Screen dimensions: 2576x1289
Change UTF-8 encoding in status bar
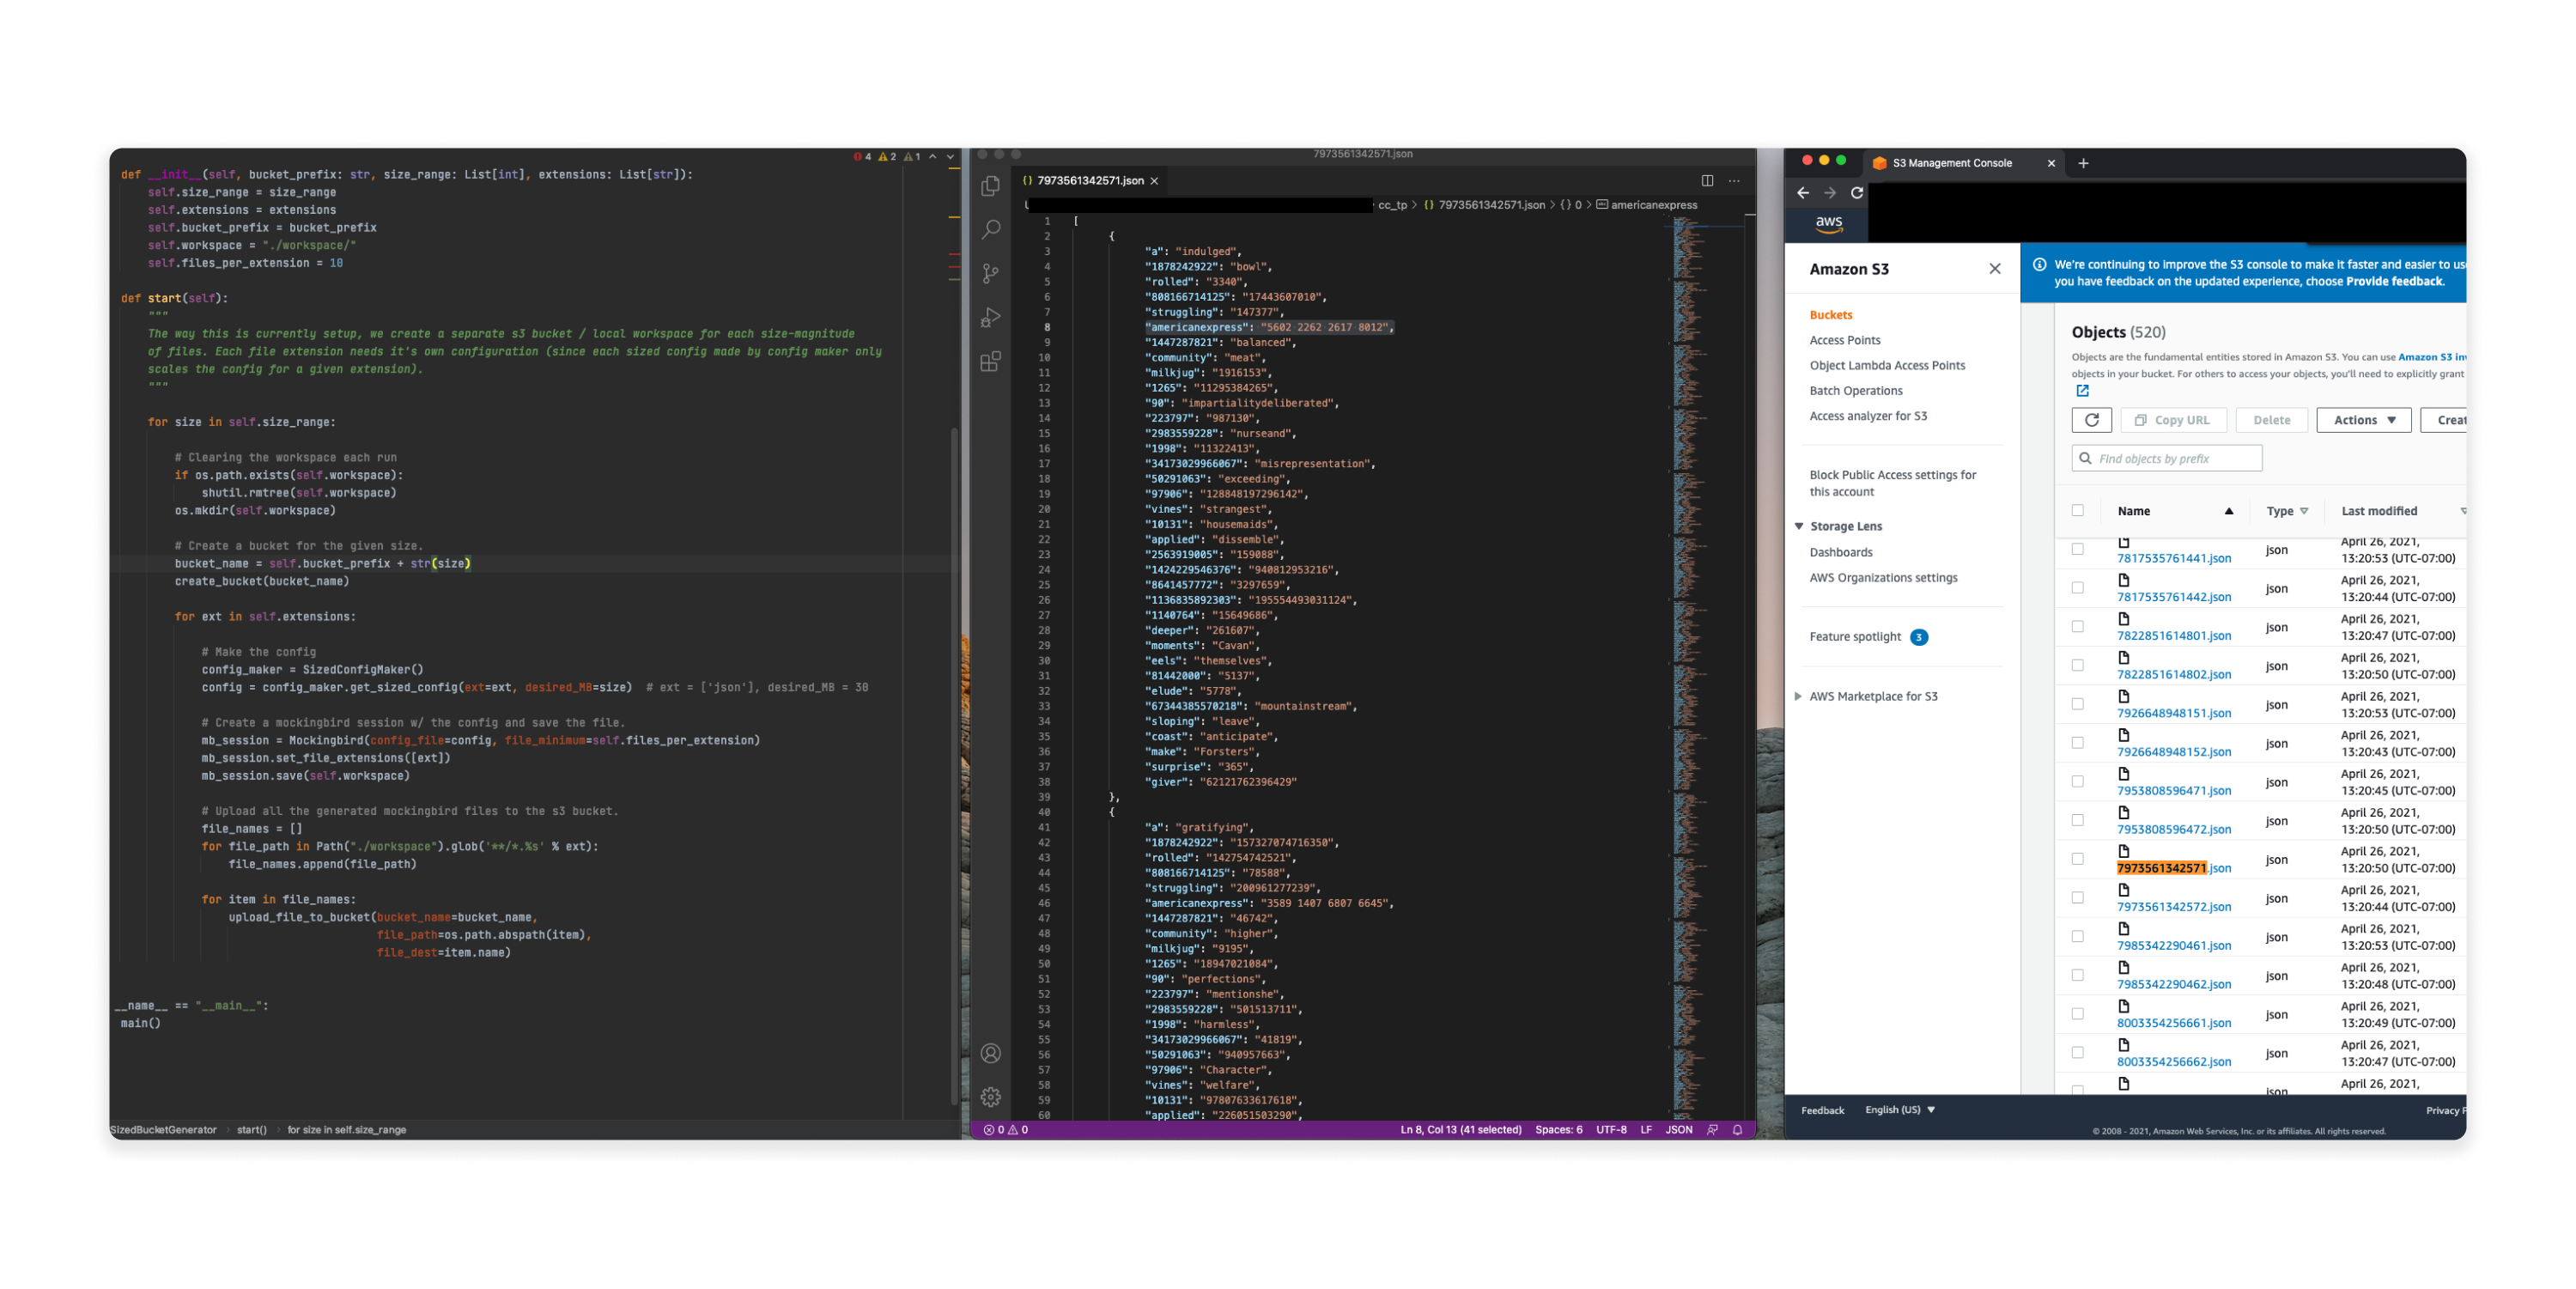click(1611, 1130)
